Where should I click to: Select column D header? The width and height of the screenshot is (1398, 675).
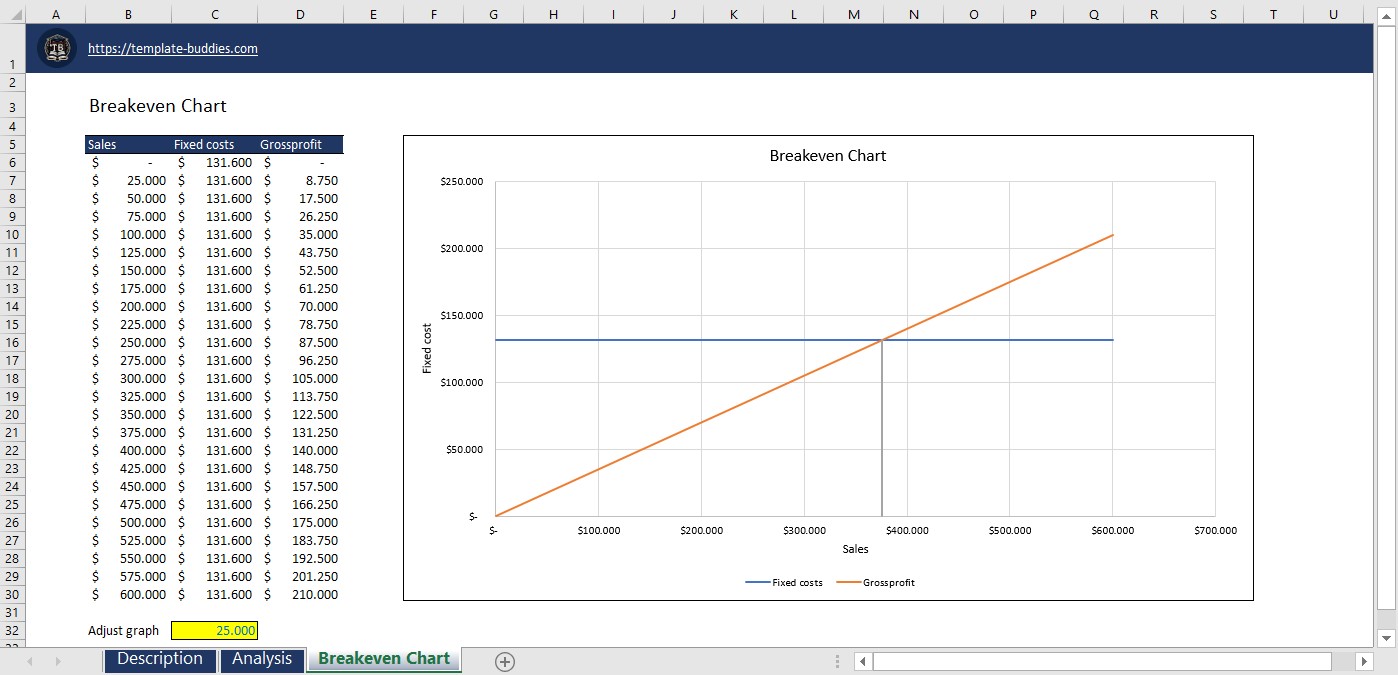pos(300,14)
